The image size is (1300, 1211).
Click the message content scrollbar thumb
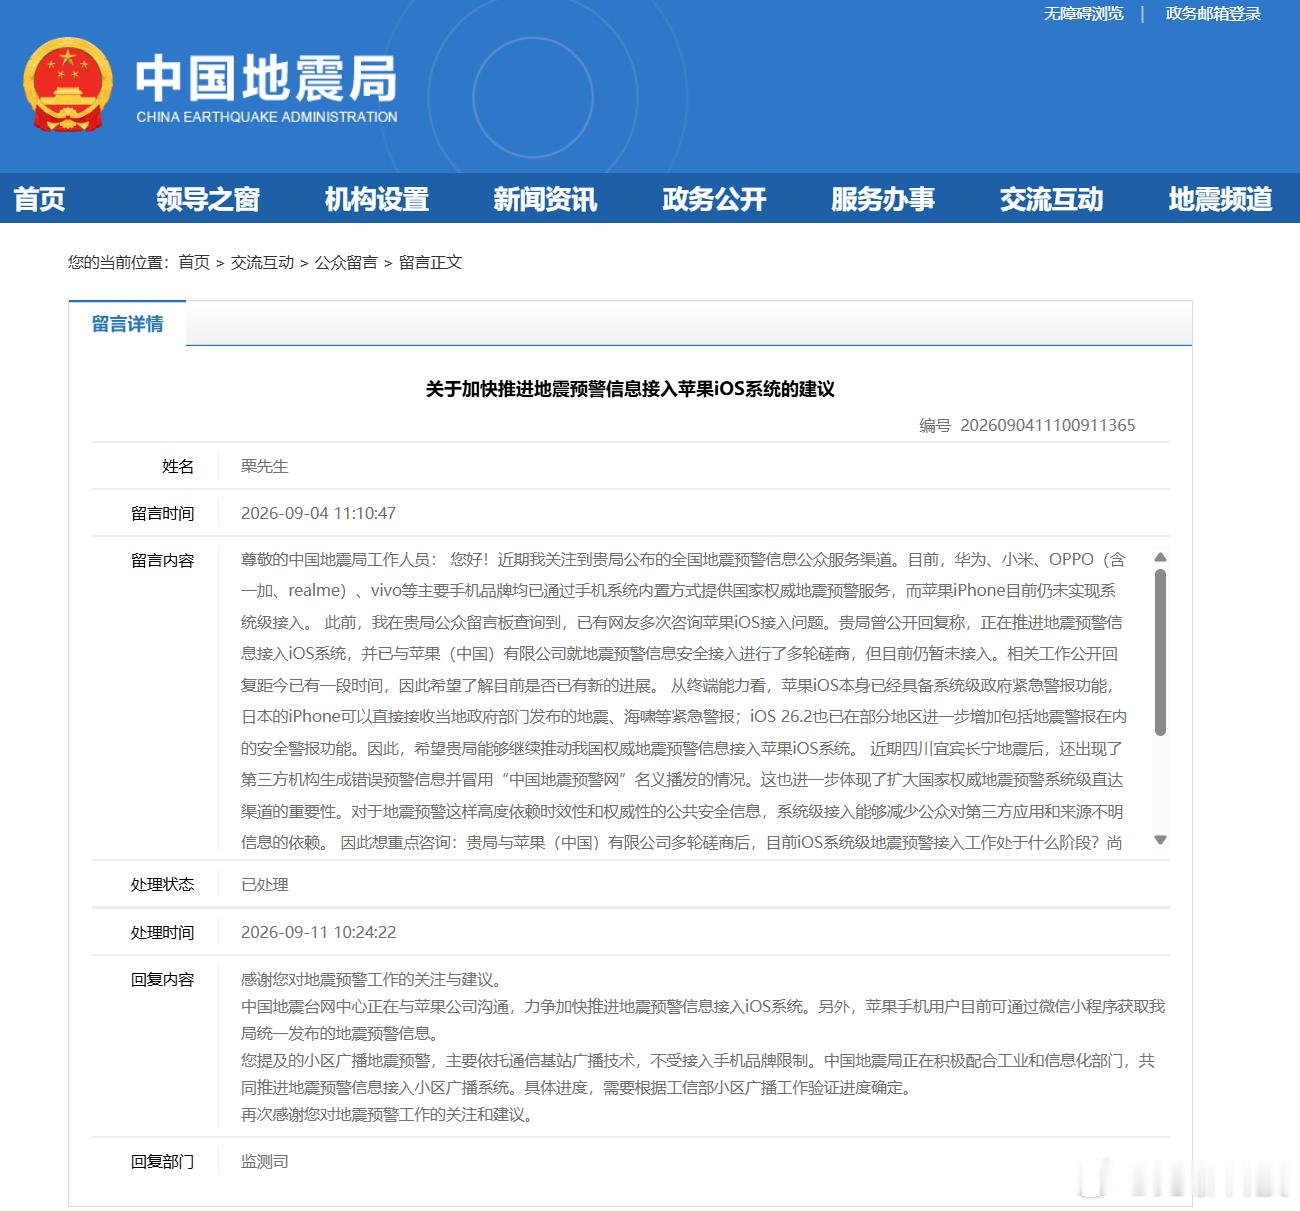click(1160, 652)
